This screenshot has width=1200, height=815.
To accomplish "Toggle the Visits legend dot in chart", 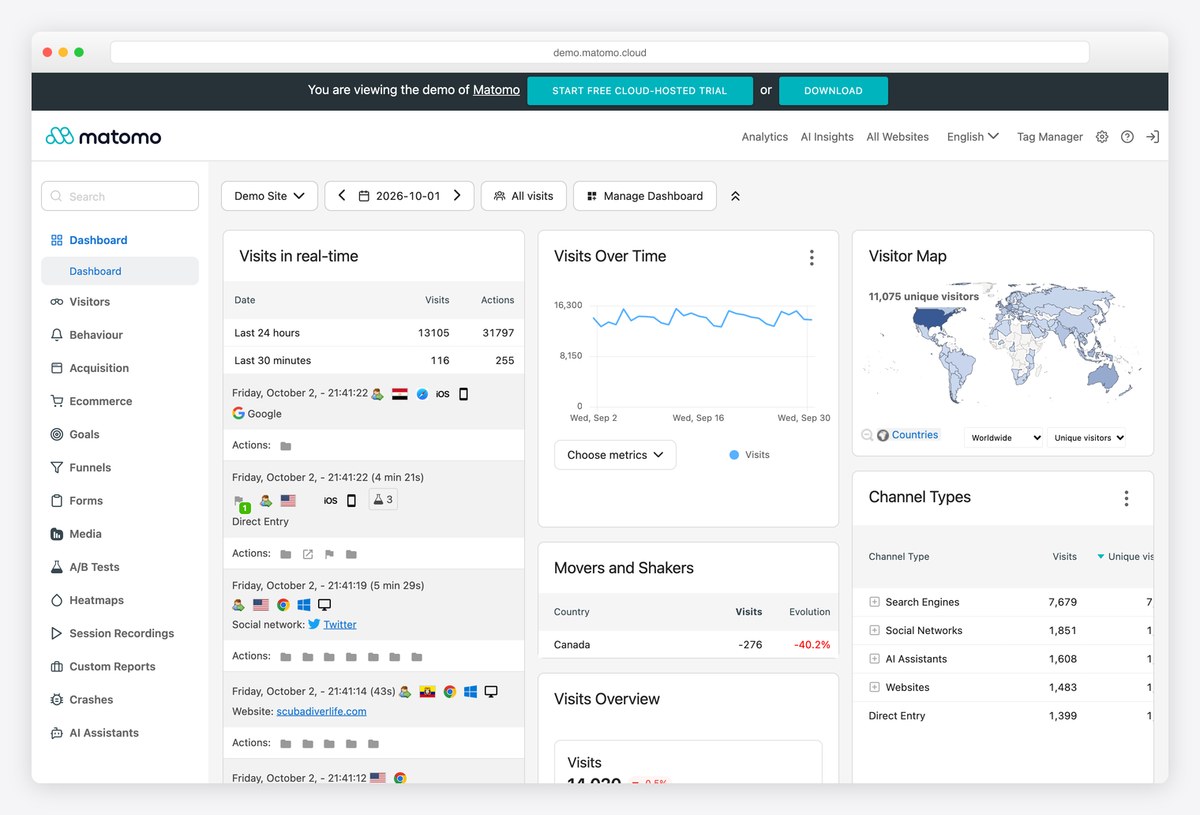I will click(734, 455).
